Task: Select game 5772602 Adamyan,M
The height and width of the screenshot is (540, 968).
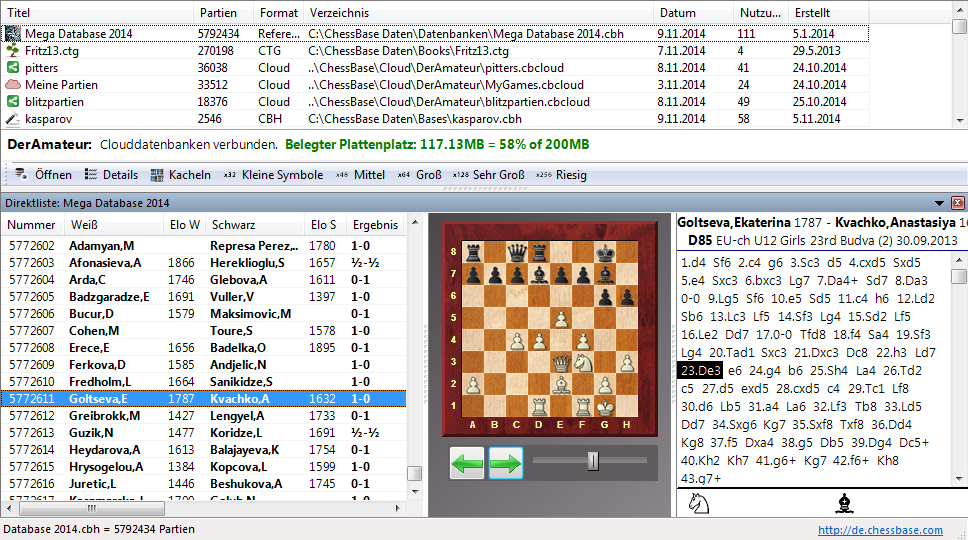Action: click(204, 246)
